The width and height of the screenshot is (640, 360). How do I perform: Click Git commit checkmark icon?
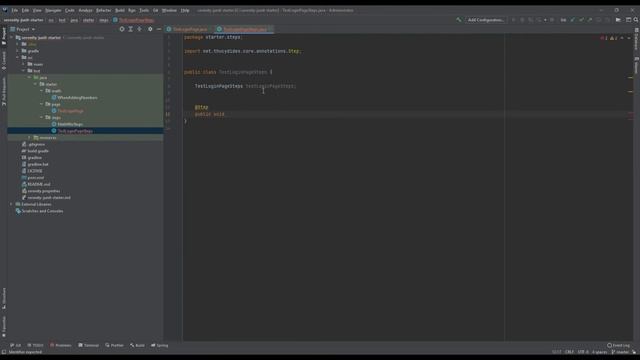point(581,20)
